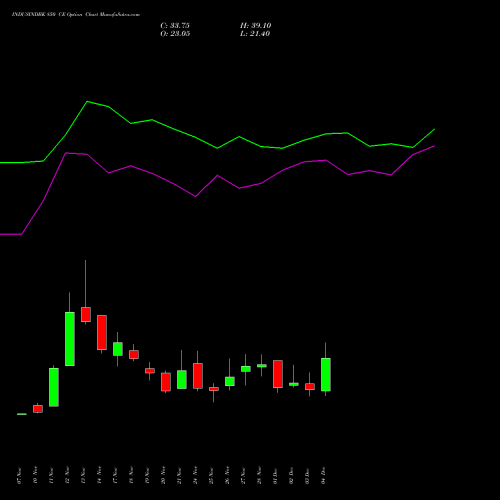
Task: Click the 14 Nov date label
Action: tap(99, 476)
